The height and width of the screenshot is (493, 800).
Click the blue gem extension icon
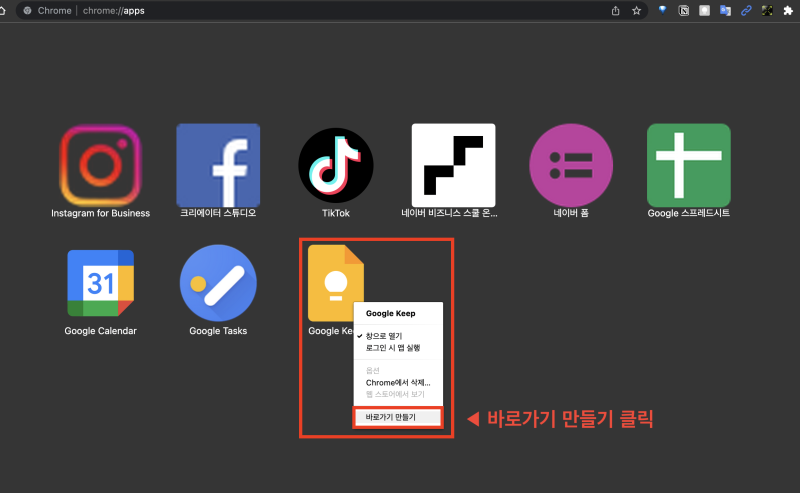point(662,10)
